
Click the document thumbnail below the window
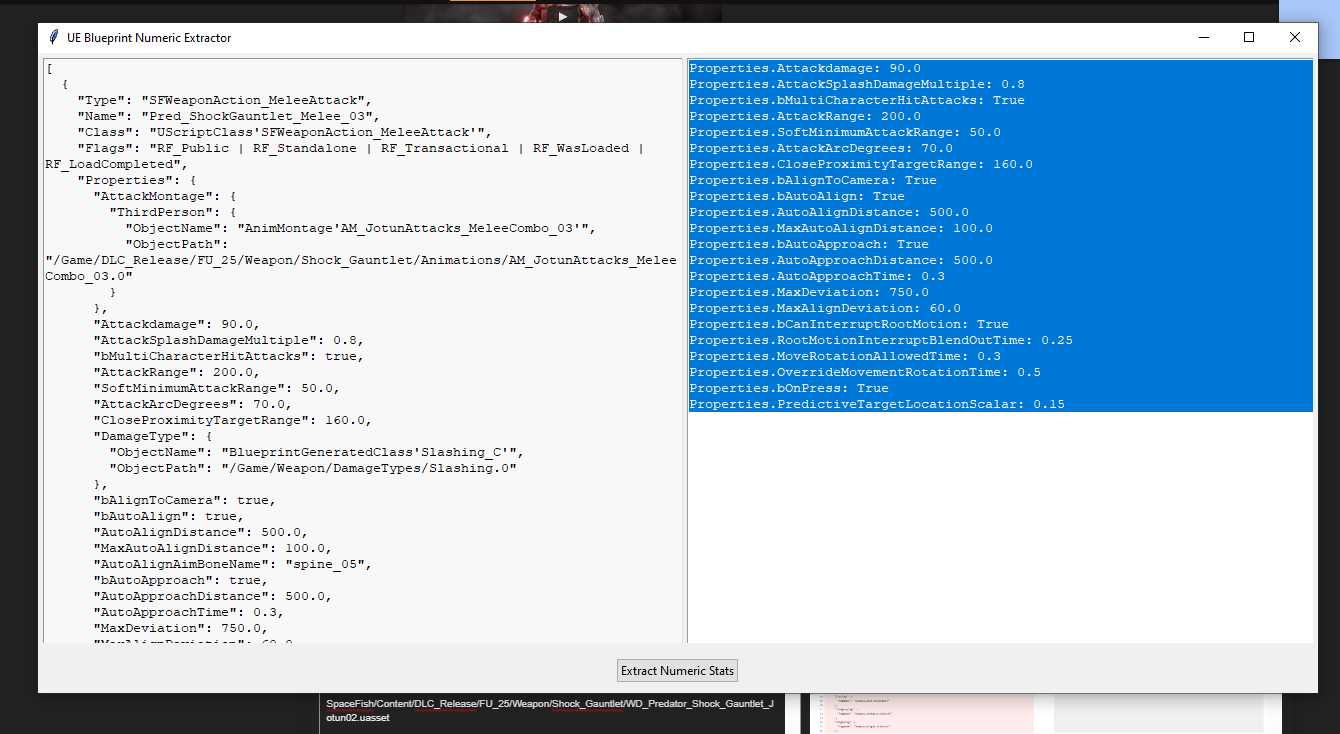921,713
